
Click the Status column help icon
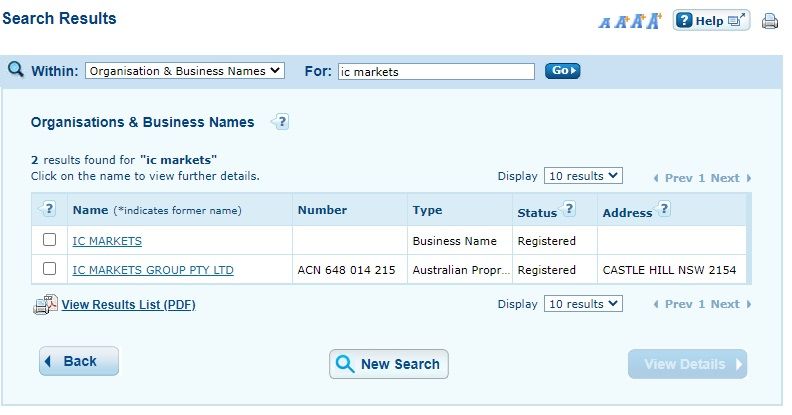pos(568,209)
